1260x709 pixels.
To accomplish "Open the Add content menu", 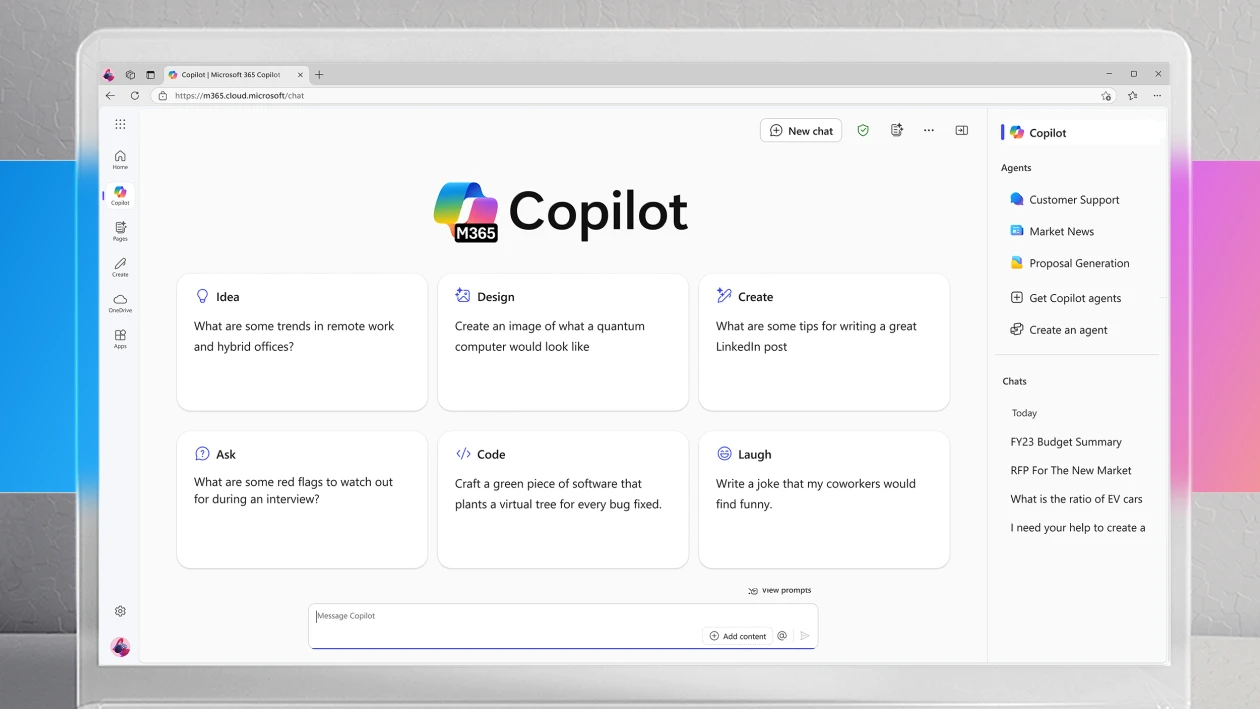I will point(737,635).
